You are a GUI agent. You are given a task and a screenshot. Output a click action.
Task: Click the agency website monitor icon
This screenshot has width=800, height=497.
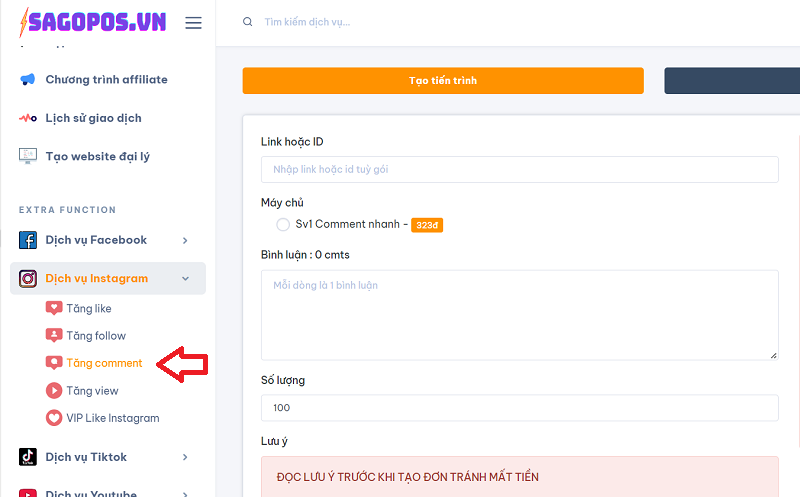coord(28,156)
